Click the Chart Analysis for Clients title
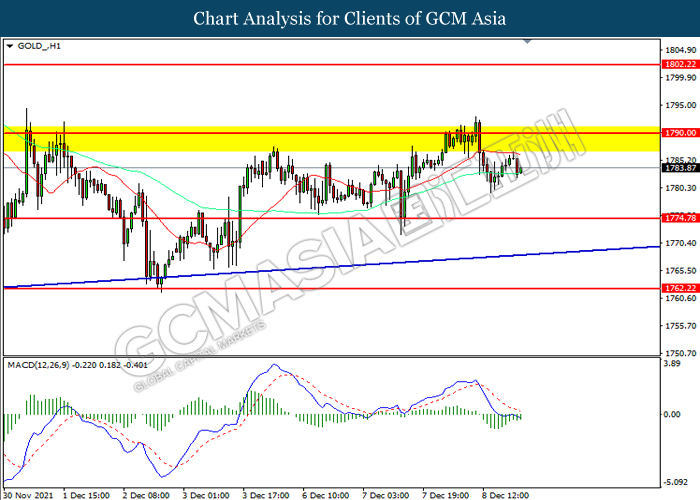Image resolution: width=700 pixels, height=500 pixels. click(350, 19)
